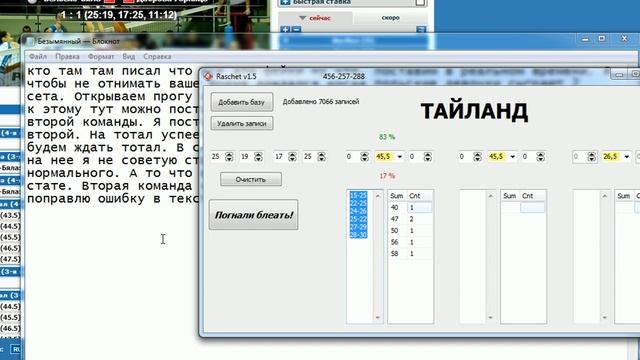
Task: Click the Sum cell showing 58
Action: (x=398, y=253)
